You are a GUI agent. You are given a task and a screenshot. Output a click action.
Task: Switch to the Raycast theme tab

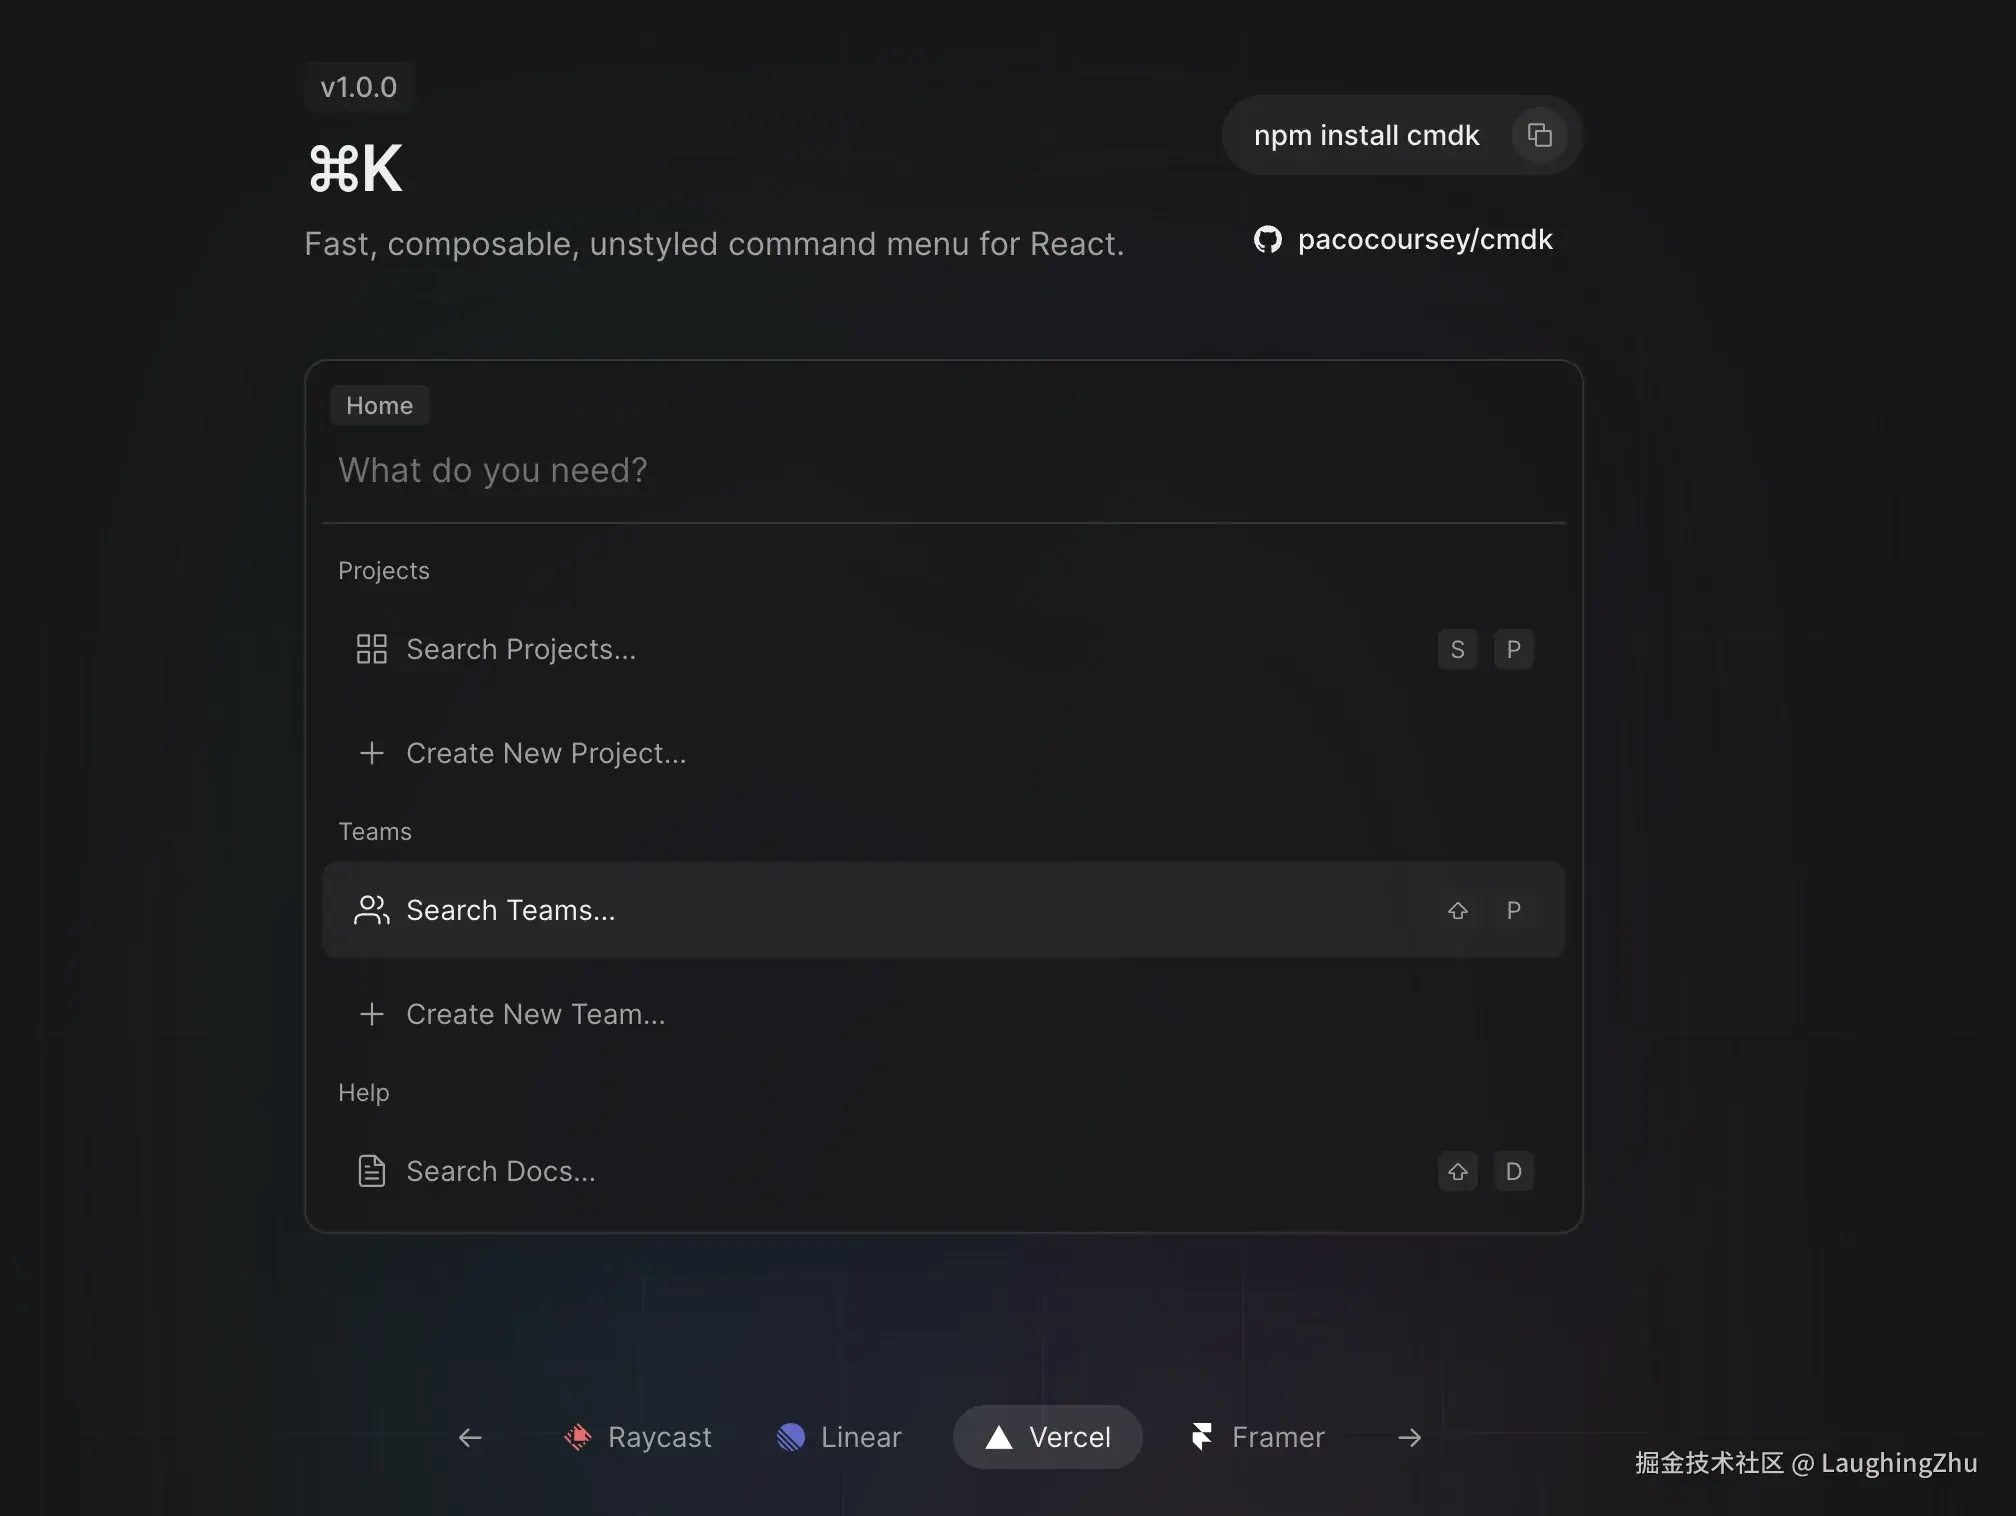(638, 1437)
